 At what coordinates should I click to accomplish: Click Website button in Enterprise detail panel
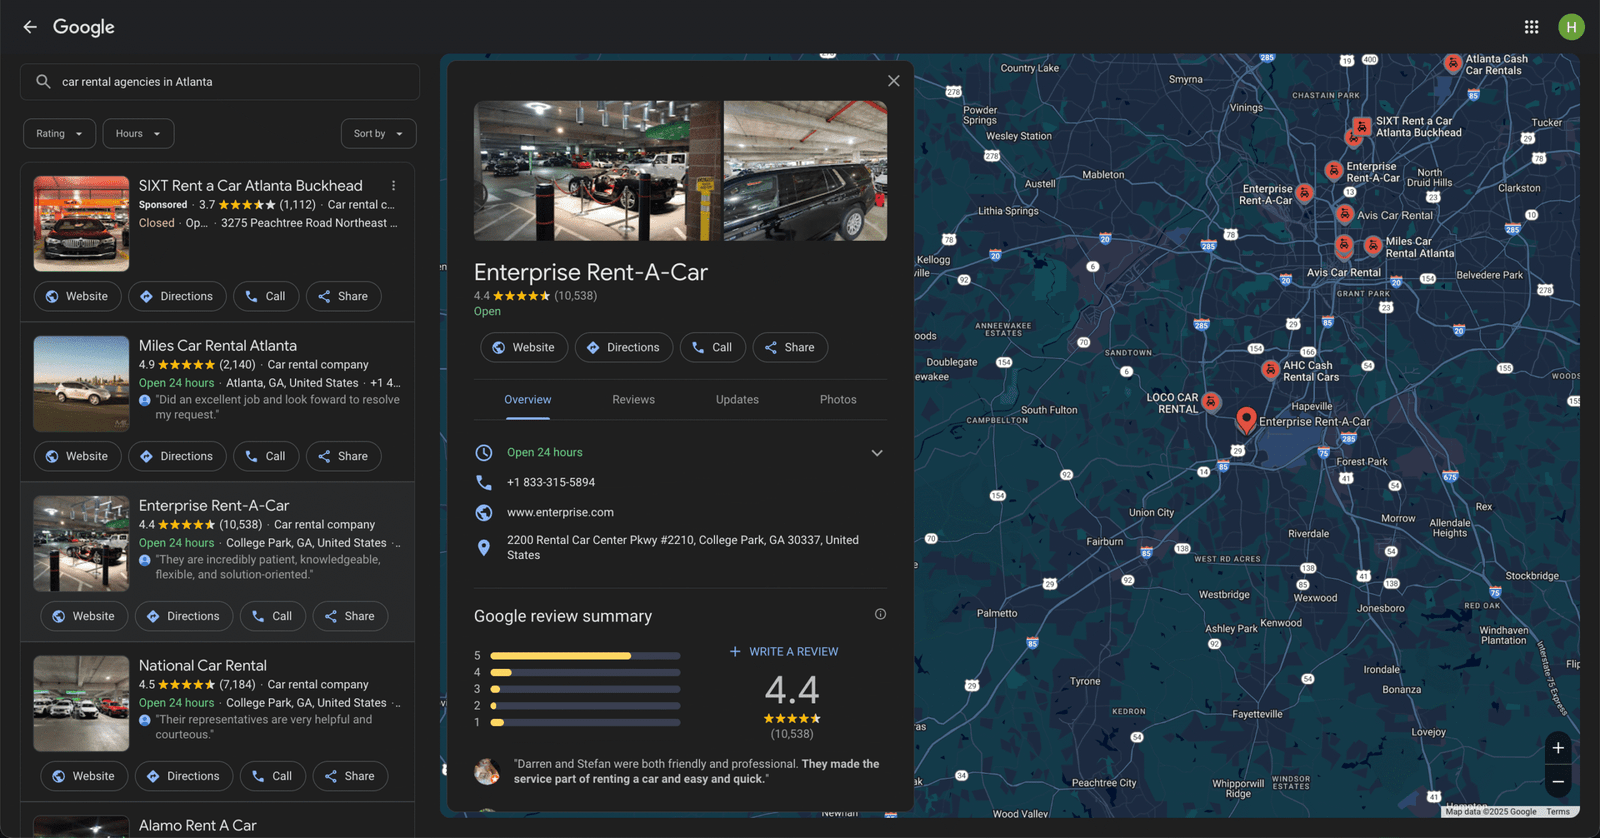[x=524, y=347]
